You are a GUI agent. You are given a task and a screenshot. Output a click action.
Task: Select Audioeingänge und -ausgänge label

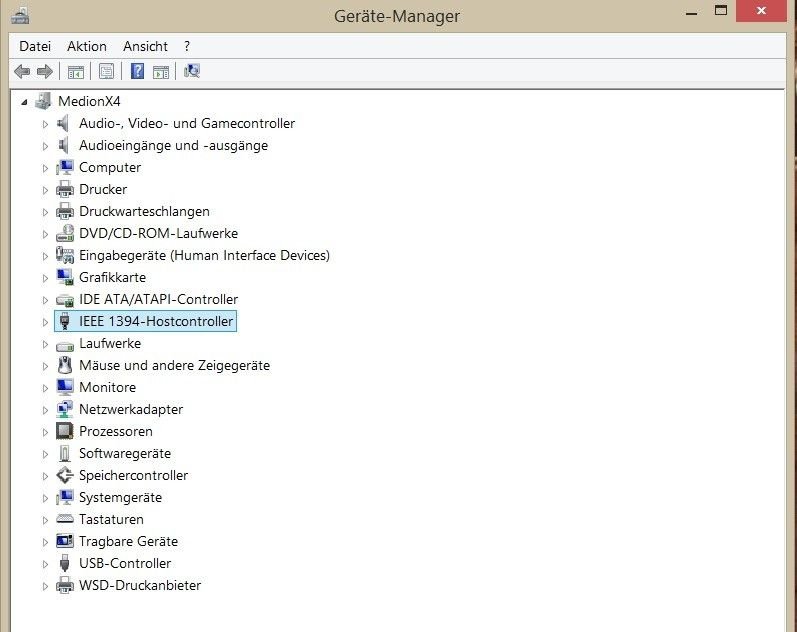coord(173,145)
